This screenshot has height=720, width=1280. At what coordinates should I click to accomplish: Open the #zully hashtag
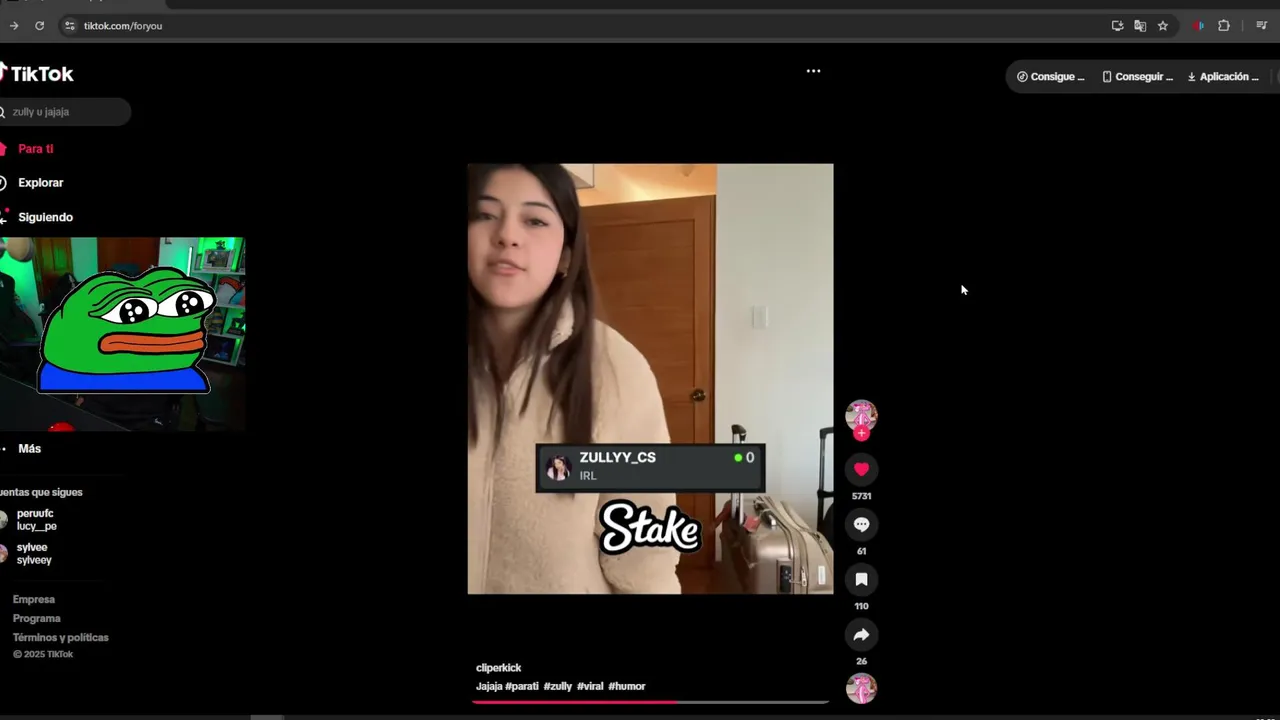[558, 686]
